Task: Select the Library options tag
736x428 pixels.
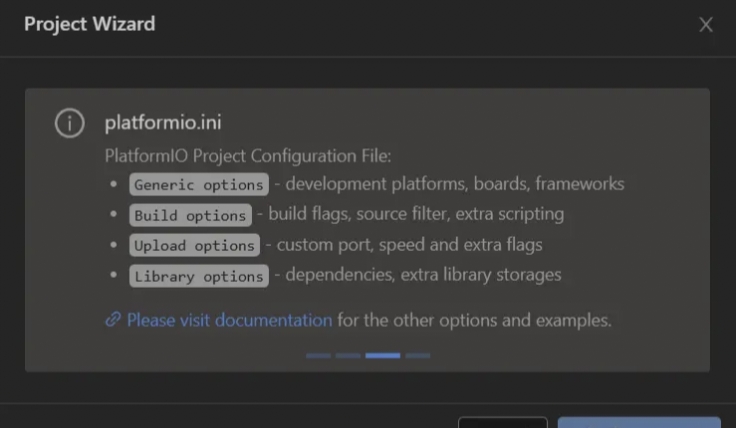Action: pos(199,276)
